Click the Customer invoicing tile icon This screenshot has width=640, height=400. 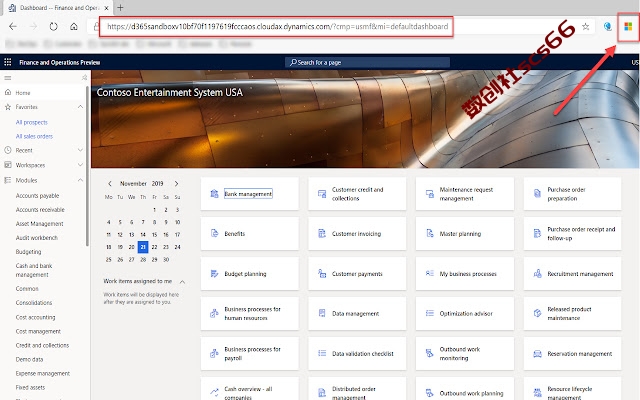tap(322, 233)
